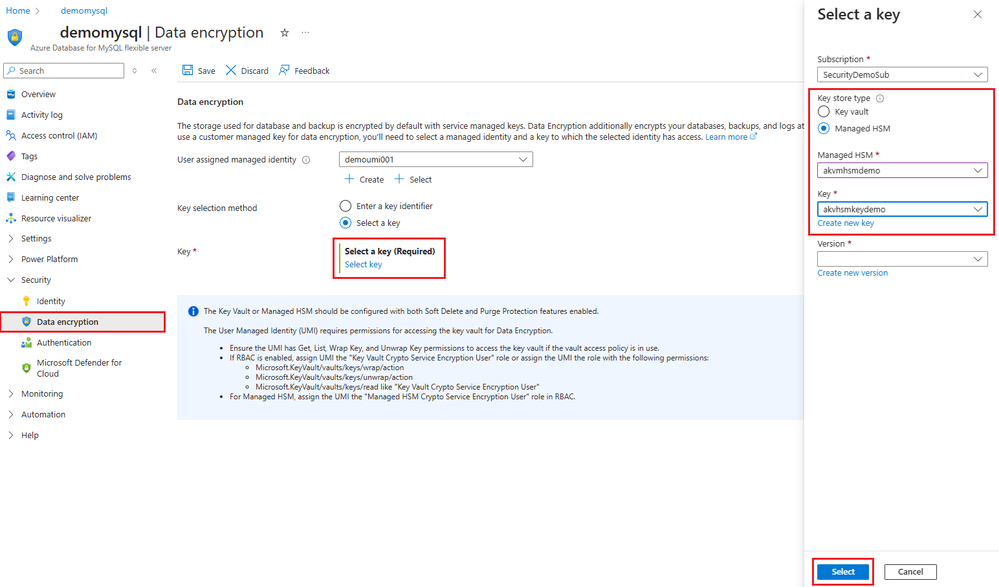Click Create new key link
The image size is (999, 587).
[x=845, y=223]
